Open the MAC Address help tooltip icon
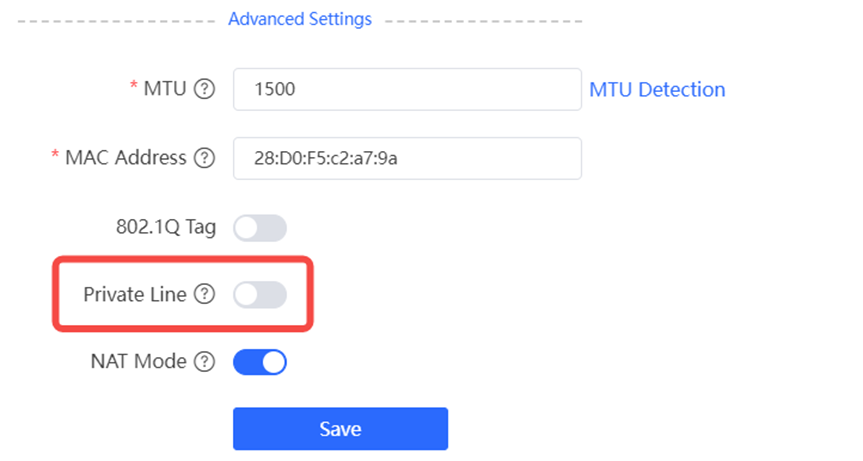 click(204, 158)
